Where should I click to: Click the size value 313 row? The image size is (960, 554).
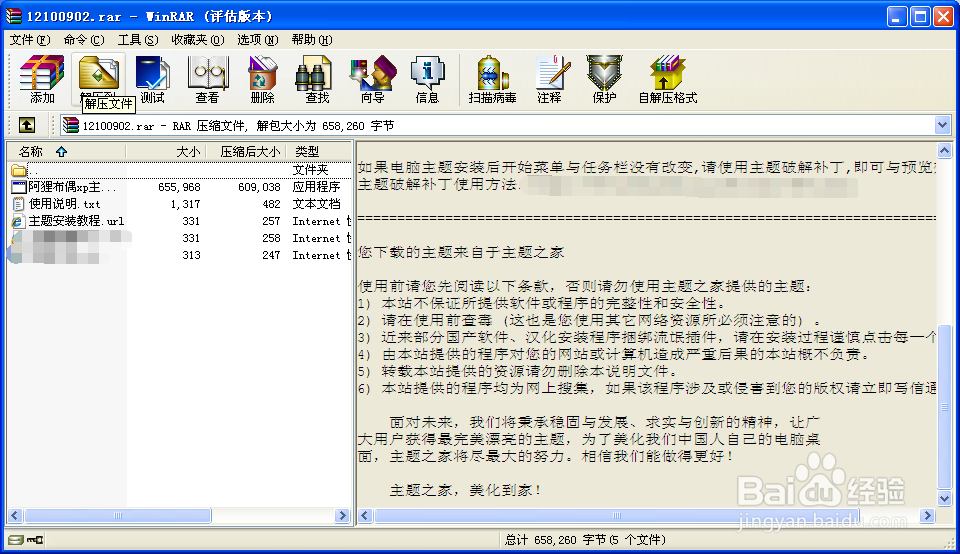[191, 255]
